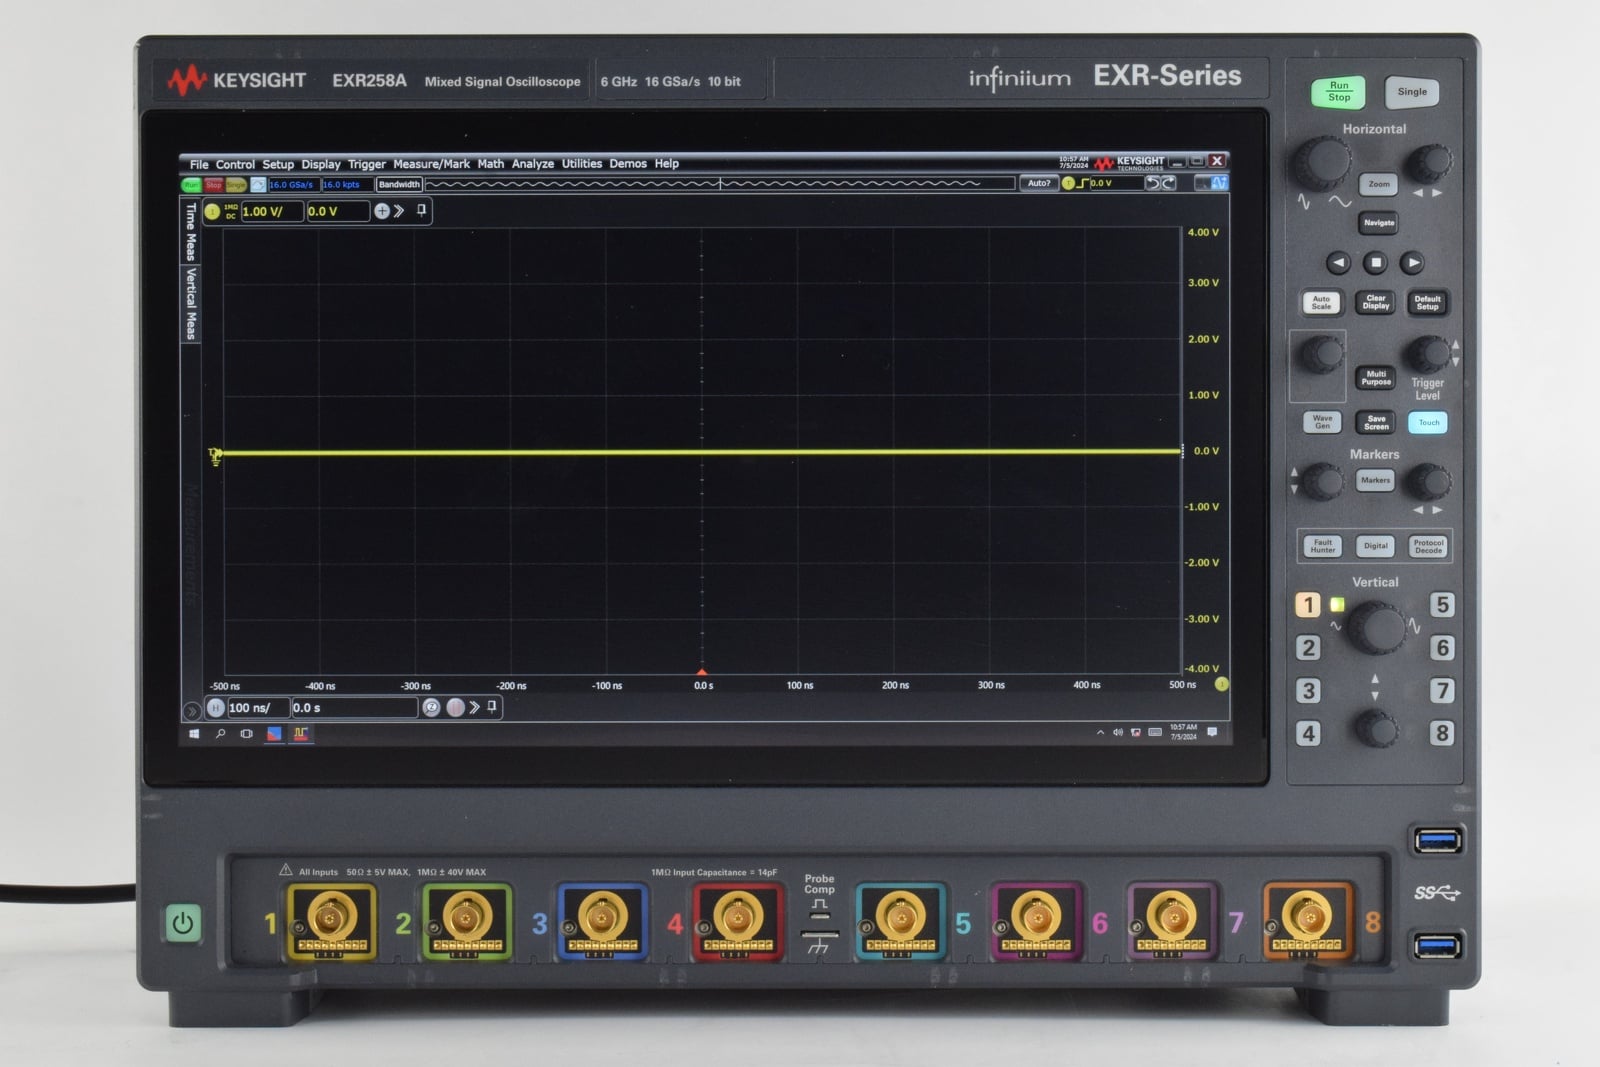Enable the channel 3 vertical button
The image size is (1600, 1067).
point(1307,691)
